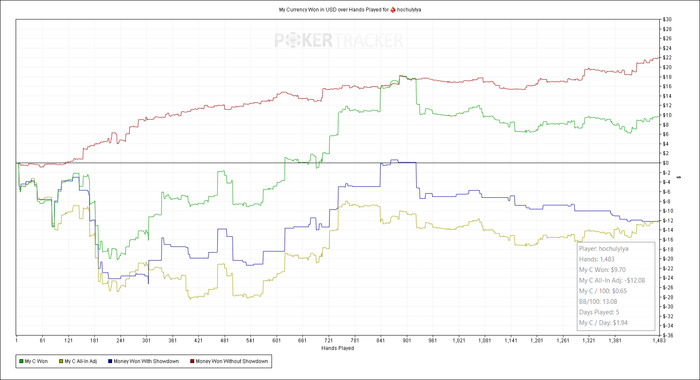This screenshot has height=380, width=700.
Task: Click the $-12 label on the y-axis
Action: click(667, 221)
